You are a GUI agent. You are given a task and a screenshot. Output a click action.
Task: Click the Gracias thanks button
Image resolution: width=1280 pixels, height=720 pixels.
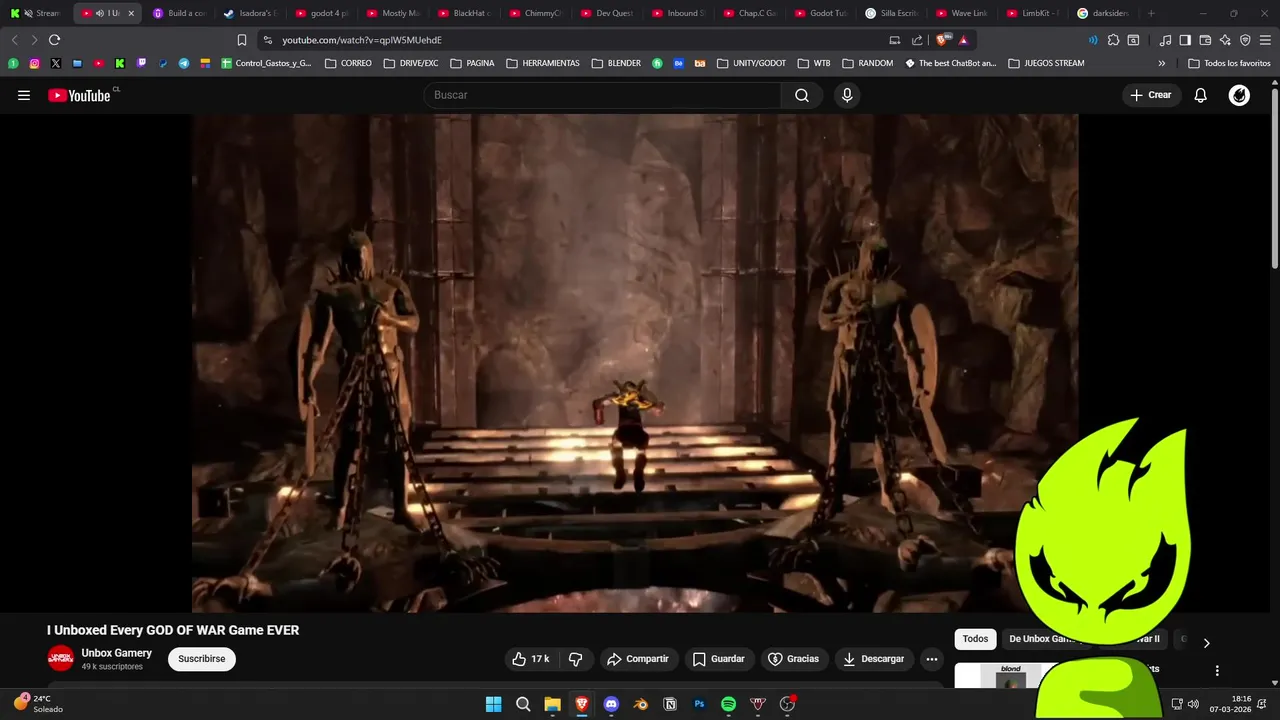(x=794, y=659)
